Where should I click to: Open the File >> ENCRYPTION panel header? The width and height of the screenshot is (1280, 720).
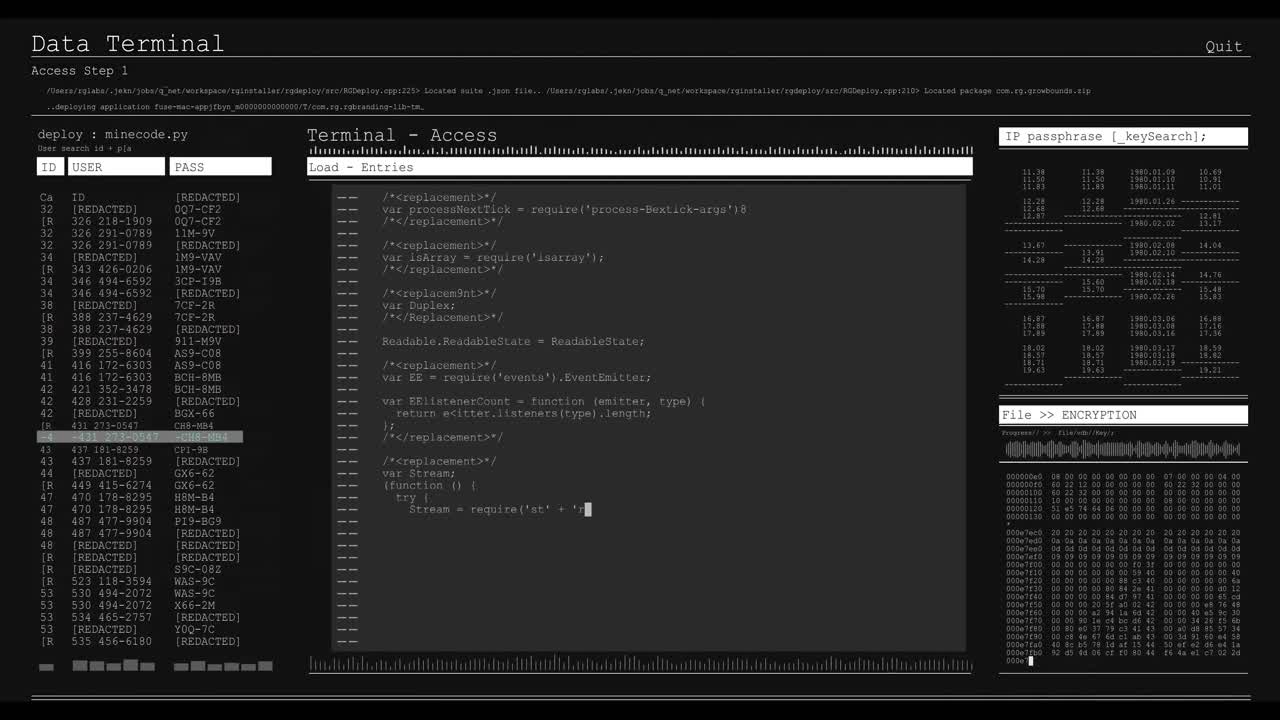tap(1122, 415)
